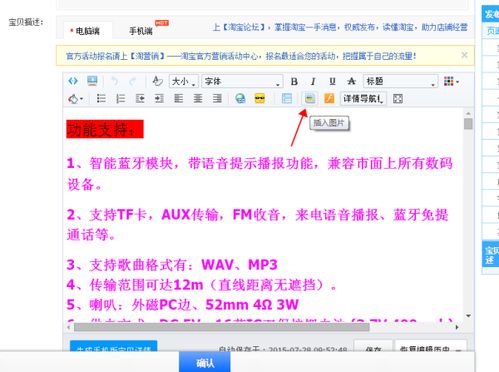Image resolution: width=499 pixels, height=372 pixels.
Task: Insert a Flash object icon
Action: coord(329,99)
